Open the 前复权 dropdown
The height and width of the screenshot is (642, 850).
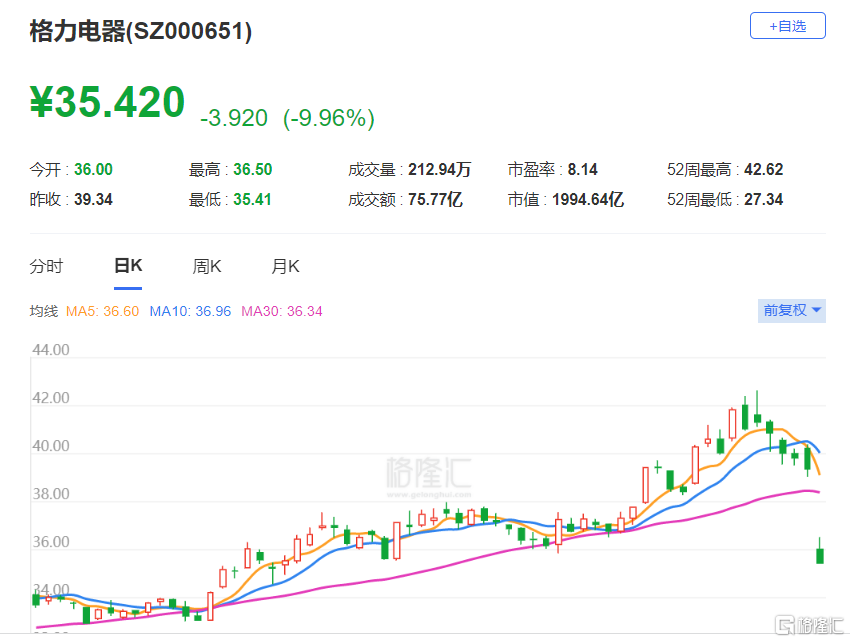[791, 310]
